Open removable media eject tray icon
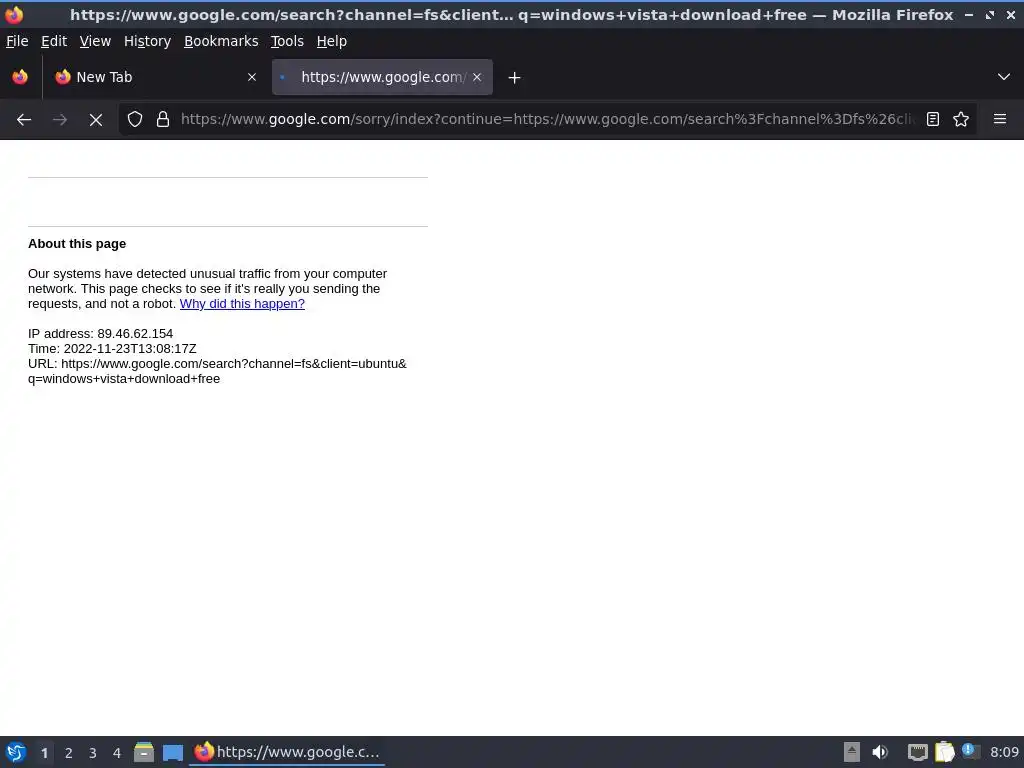 coord(852,752)
